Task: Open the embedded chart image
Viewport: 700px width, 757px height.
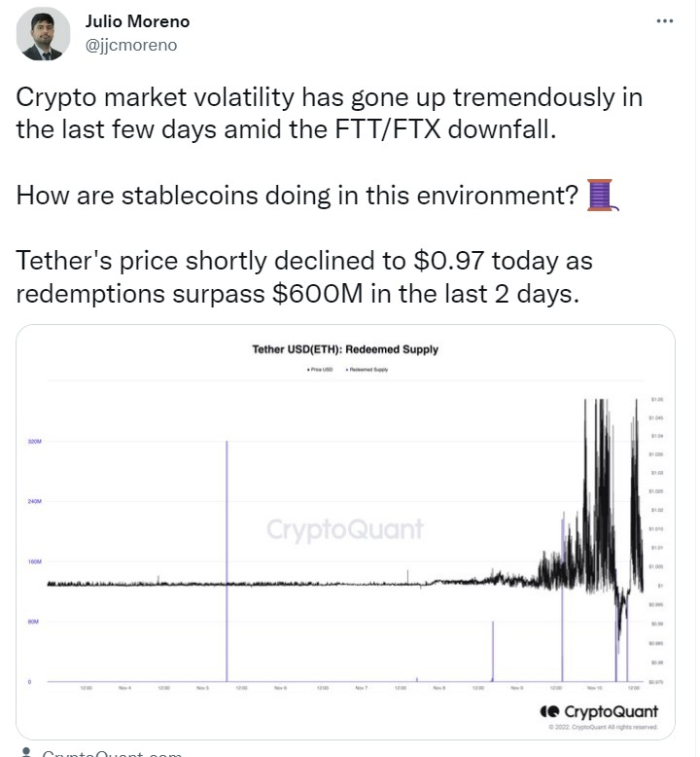Action: 346,532
